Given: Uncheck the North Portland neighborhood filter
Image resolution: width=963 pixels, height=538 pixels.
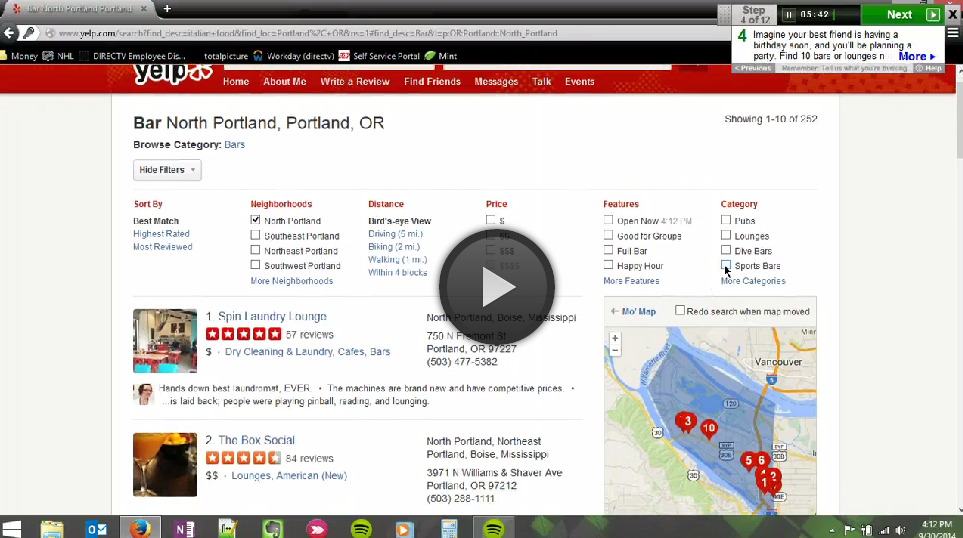Looking at the screenshot, I should coord(256,220).
